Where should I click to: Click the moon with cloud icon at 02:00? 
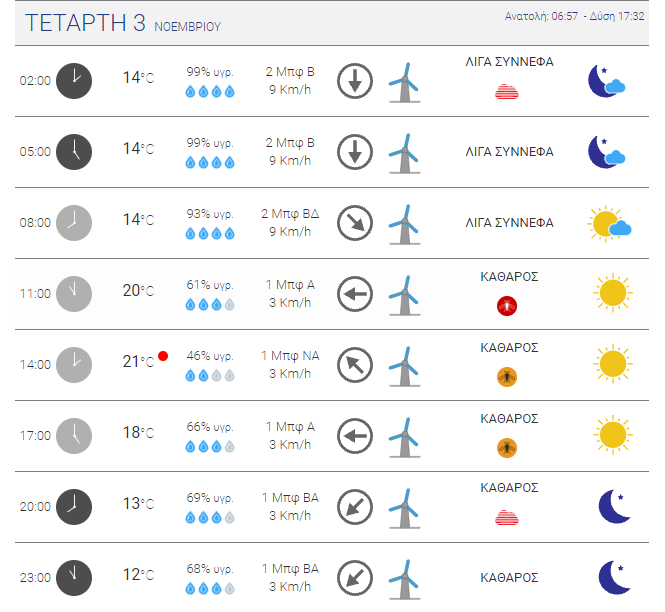click(606, 81)
